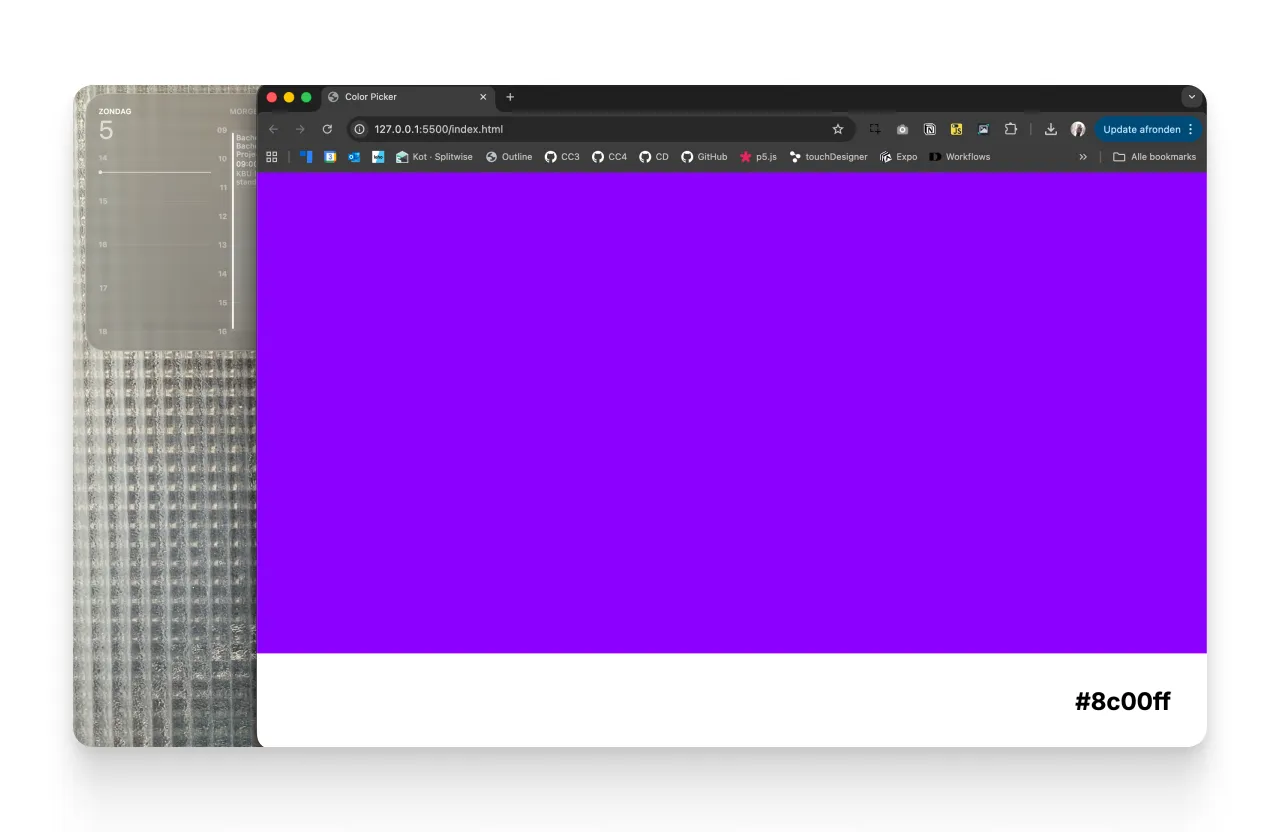The image size is (1280, 832).
Task: Click the yellow JS extension icon
Action: point(956,129)
